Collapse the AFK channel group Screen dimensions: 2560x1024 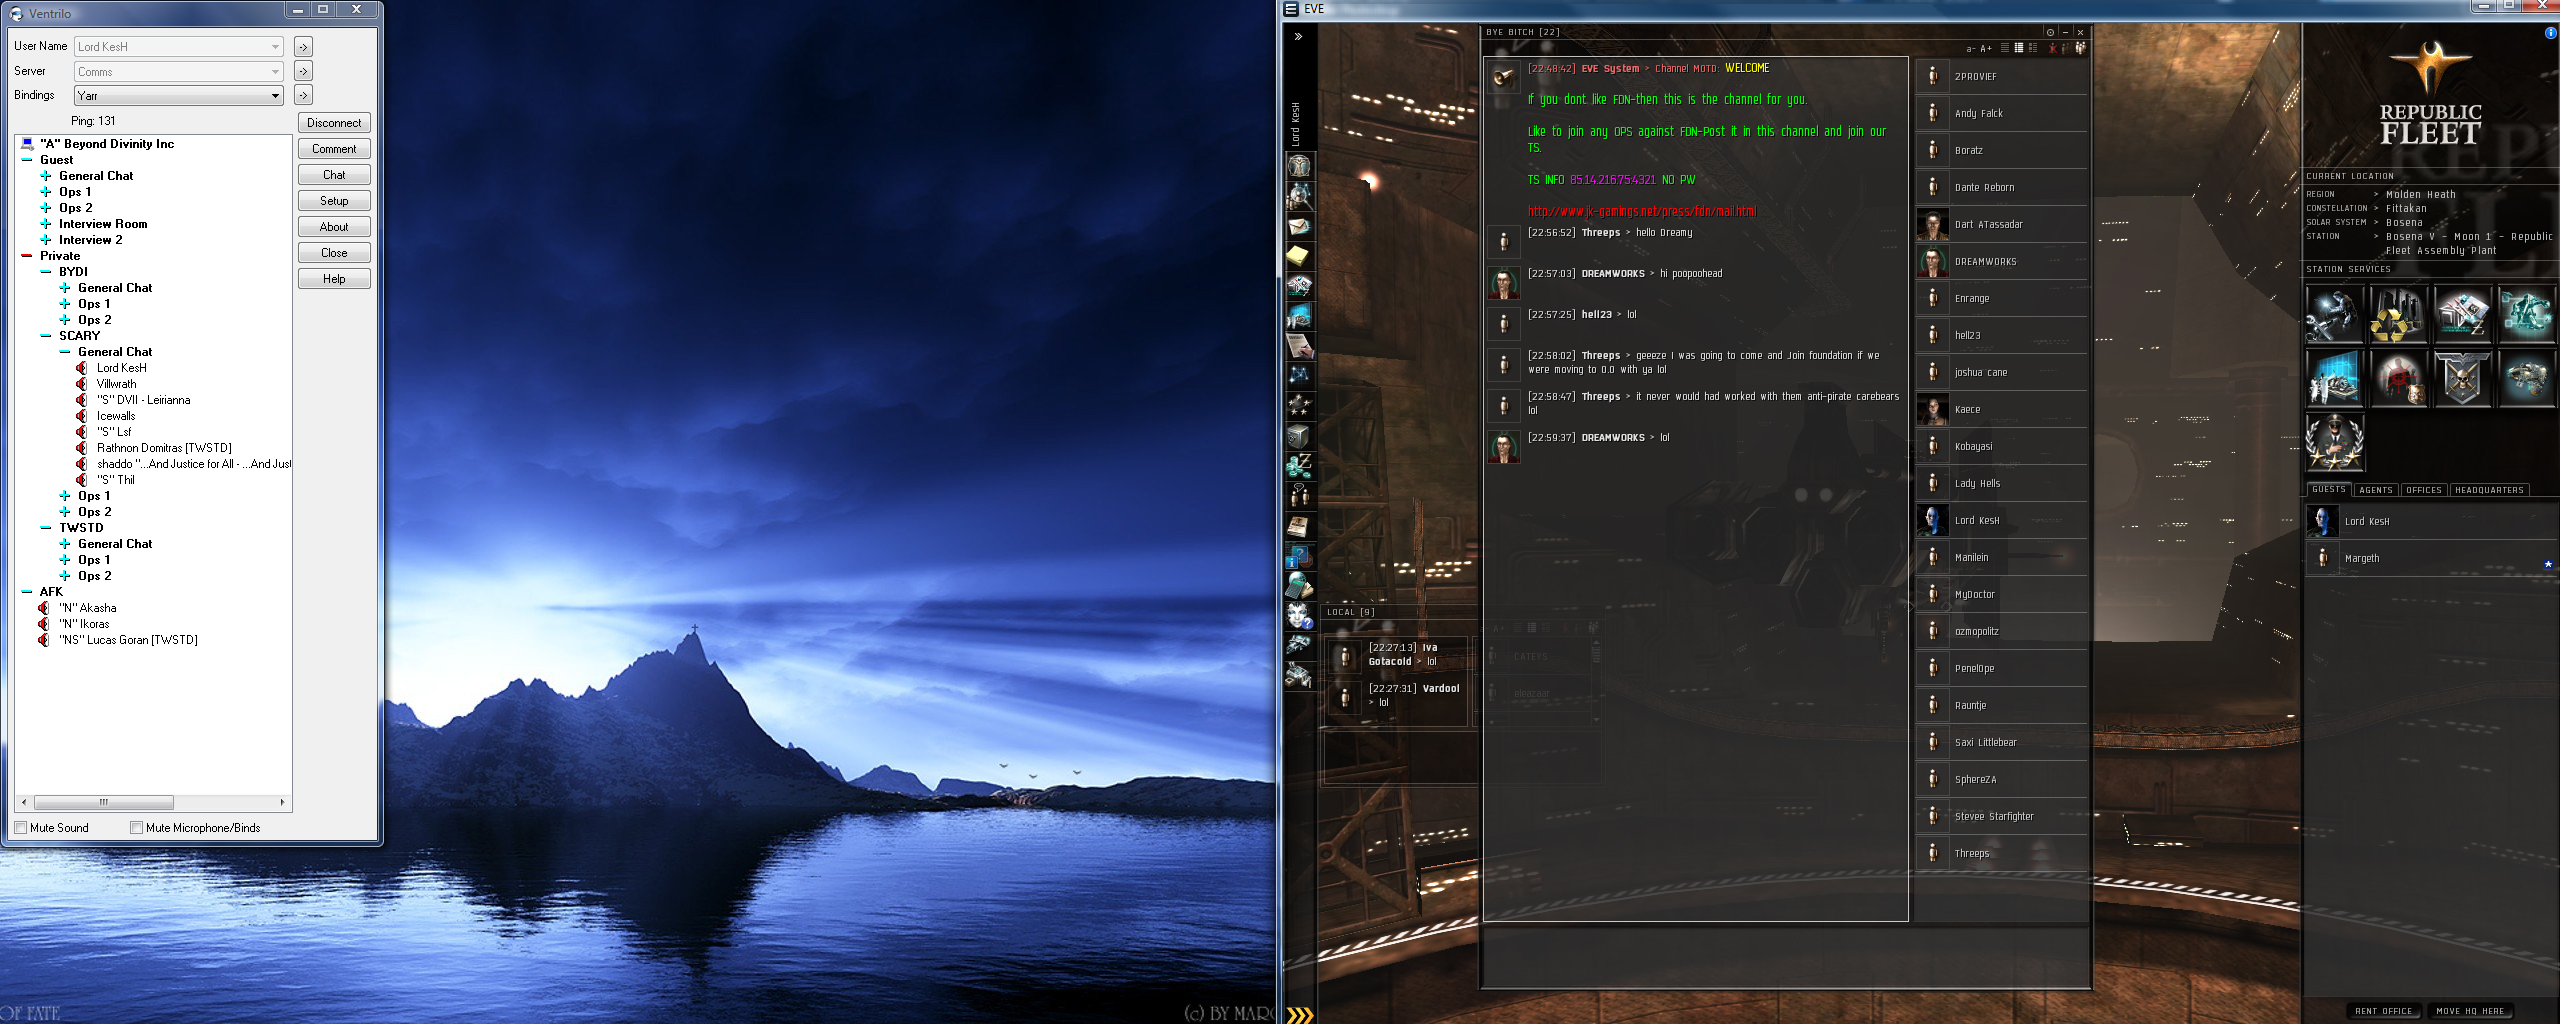point(27,592)
